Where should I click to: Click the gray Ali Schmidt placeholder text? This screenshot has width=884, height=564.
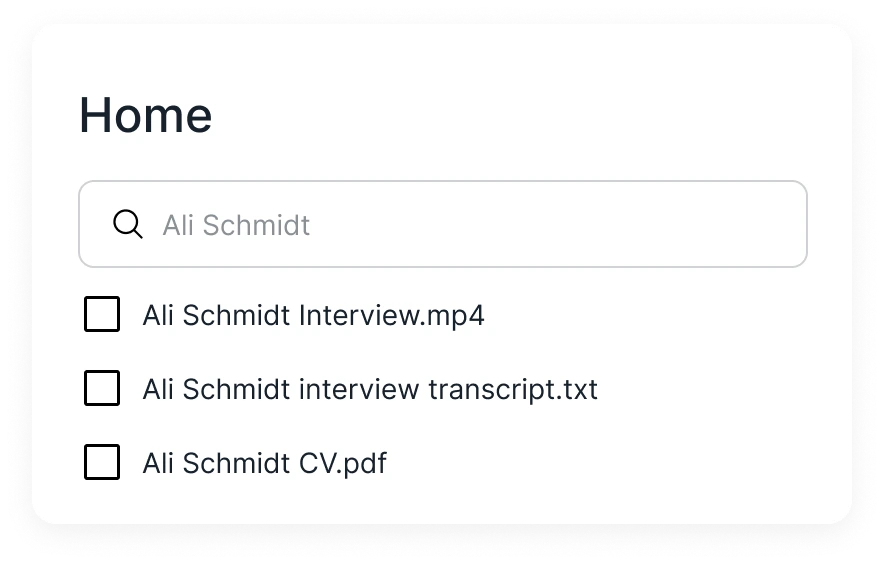236,225
